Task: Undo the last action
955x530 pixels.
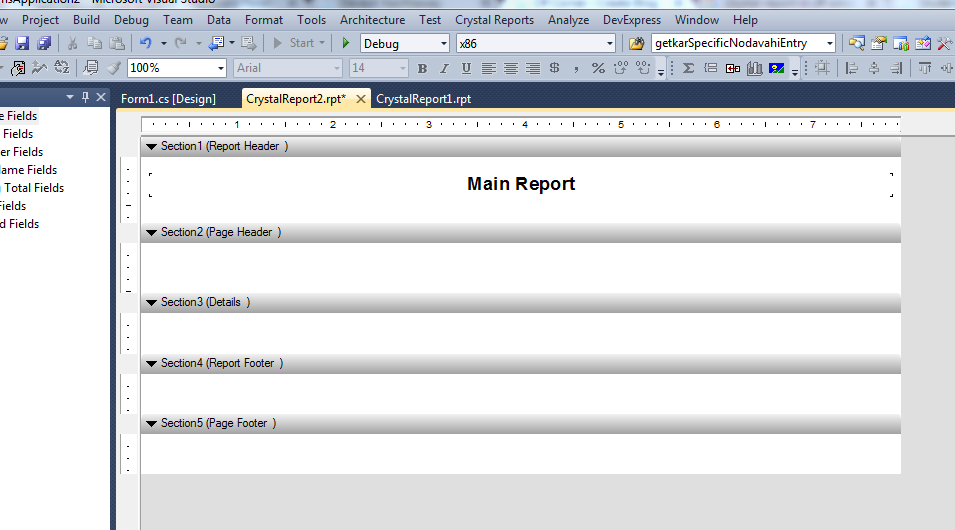Action: click(146, 43)
